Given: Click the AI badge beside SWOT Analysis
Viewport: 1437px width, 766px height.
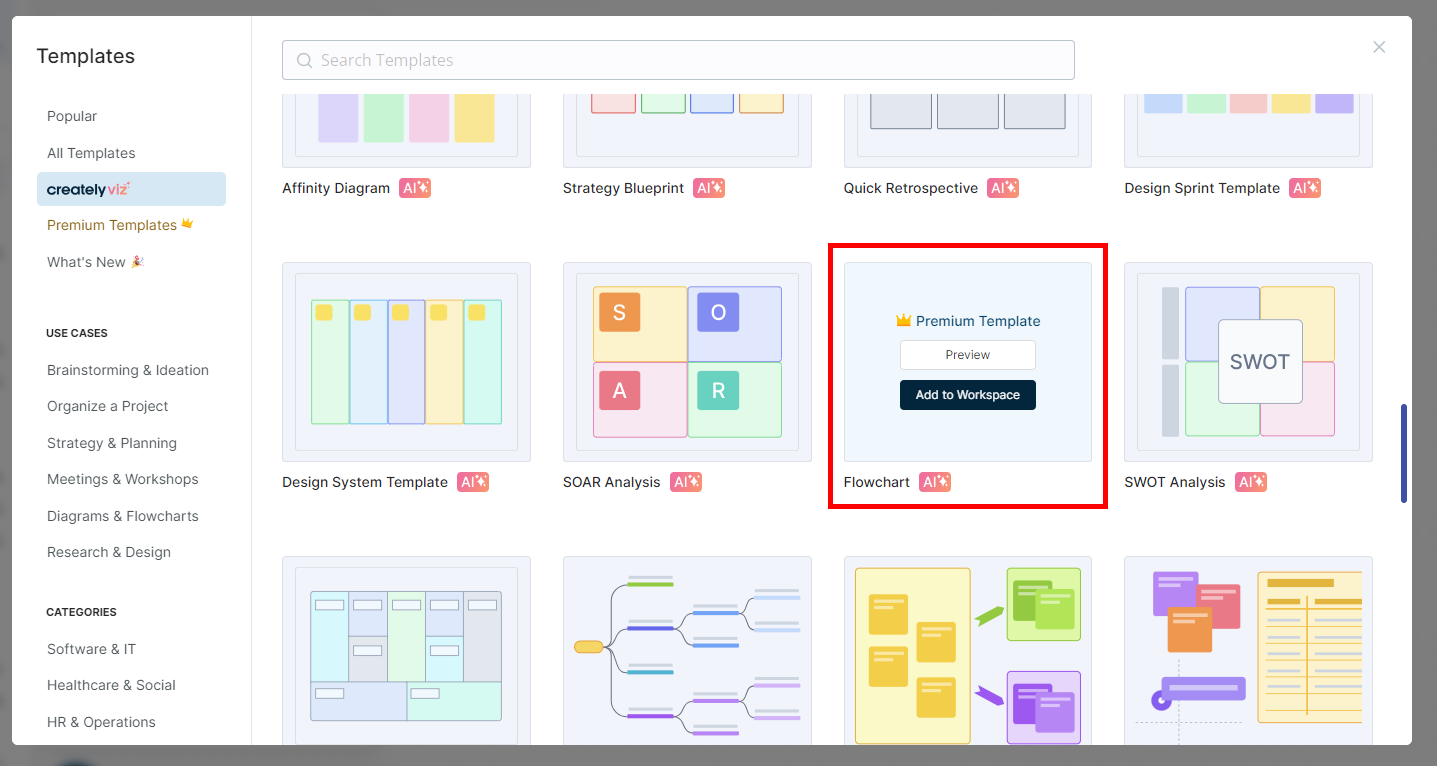Looking at the screenshot, I should [1249, 481].
